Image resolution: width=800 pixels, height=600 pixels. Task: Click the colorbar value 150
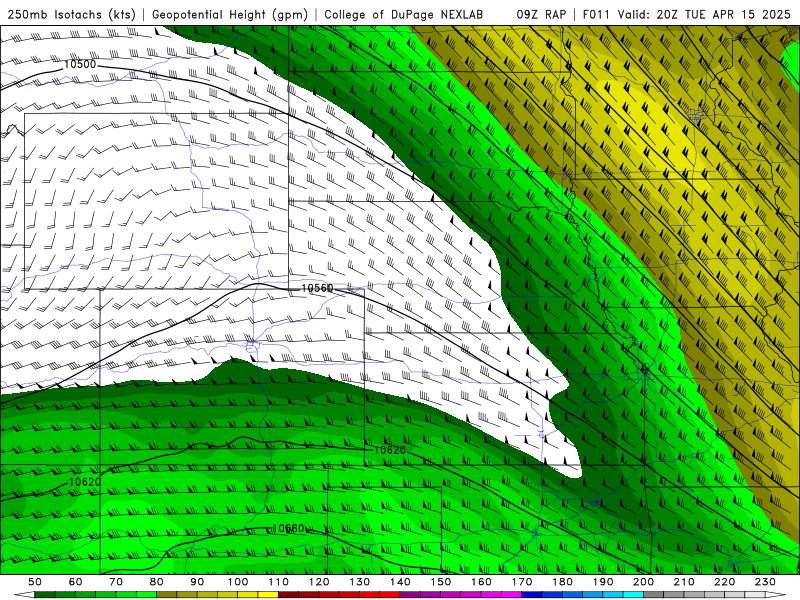coord(441,582)
